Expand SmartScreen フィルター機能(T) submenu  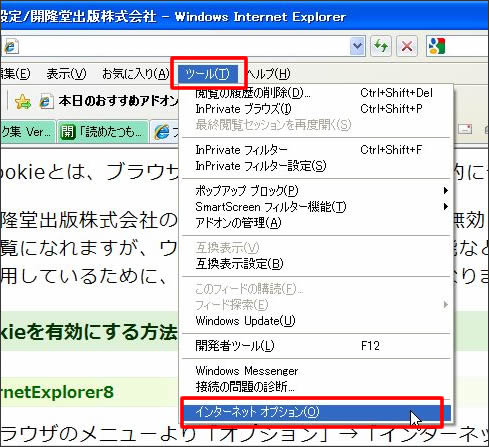316,207
